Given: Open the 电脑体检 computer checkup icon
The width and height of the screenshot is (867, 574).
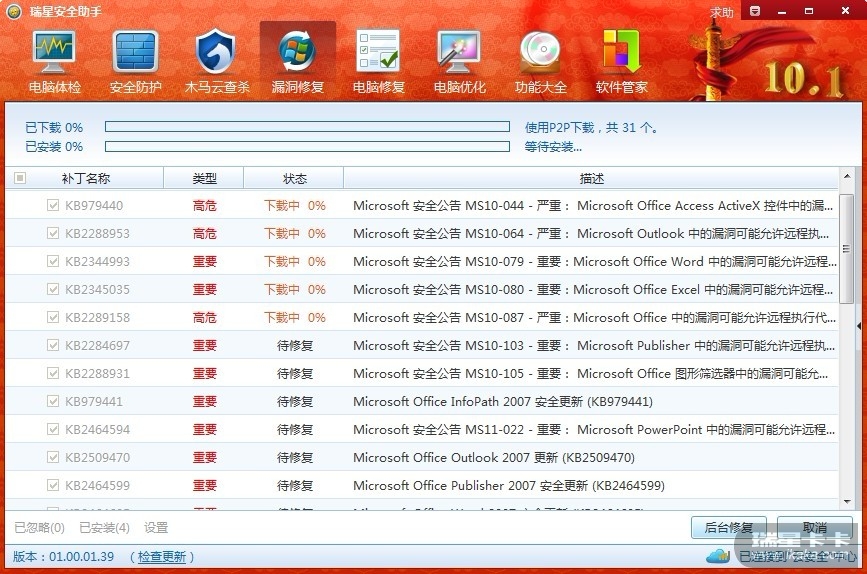Looking at the screenshot, I should (54, 61).
